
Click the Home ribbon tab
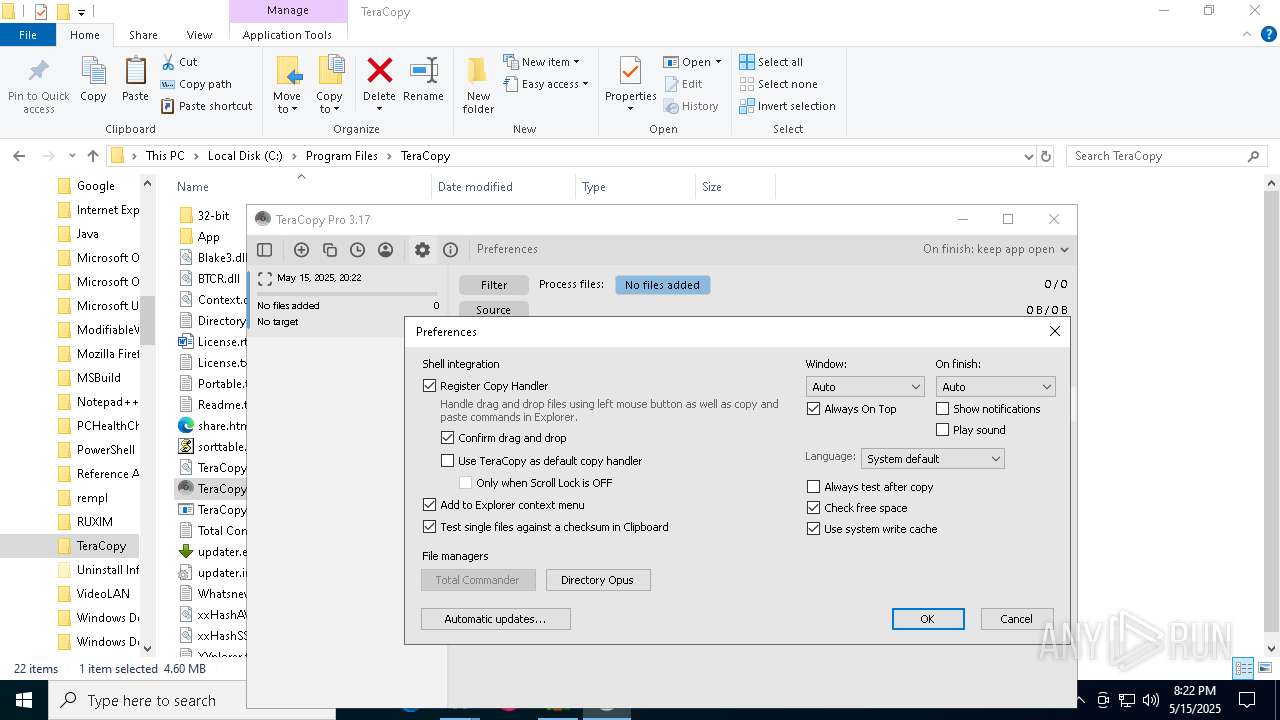pyautogui.click(x=85, y=35)
